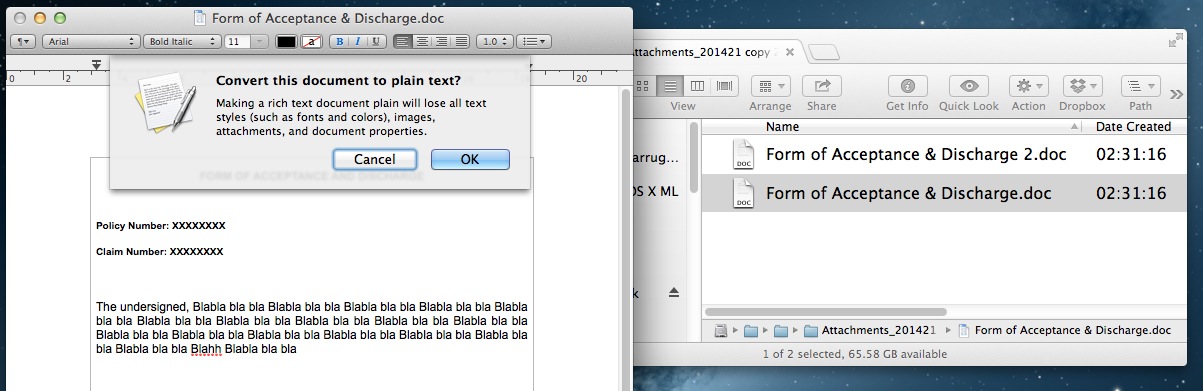Viewport: 1203px width, 391px height.
Task: Click the eject icon in Finder sidebar
Action: point(673,292)
